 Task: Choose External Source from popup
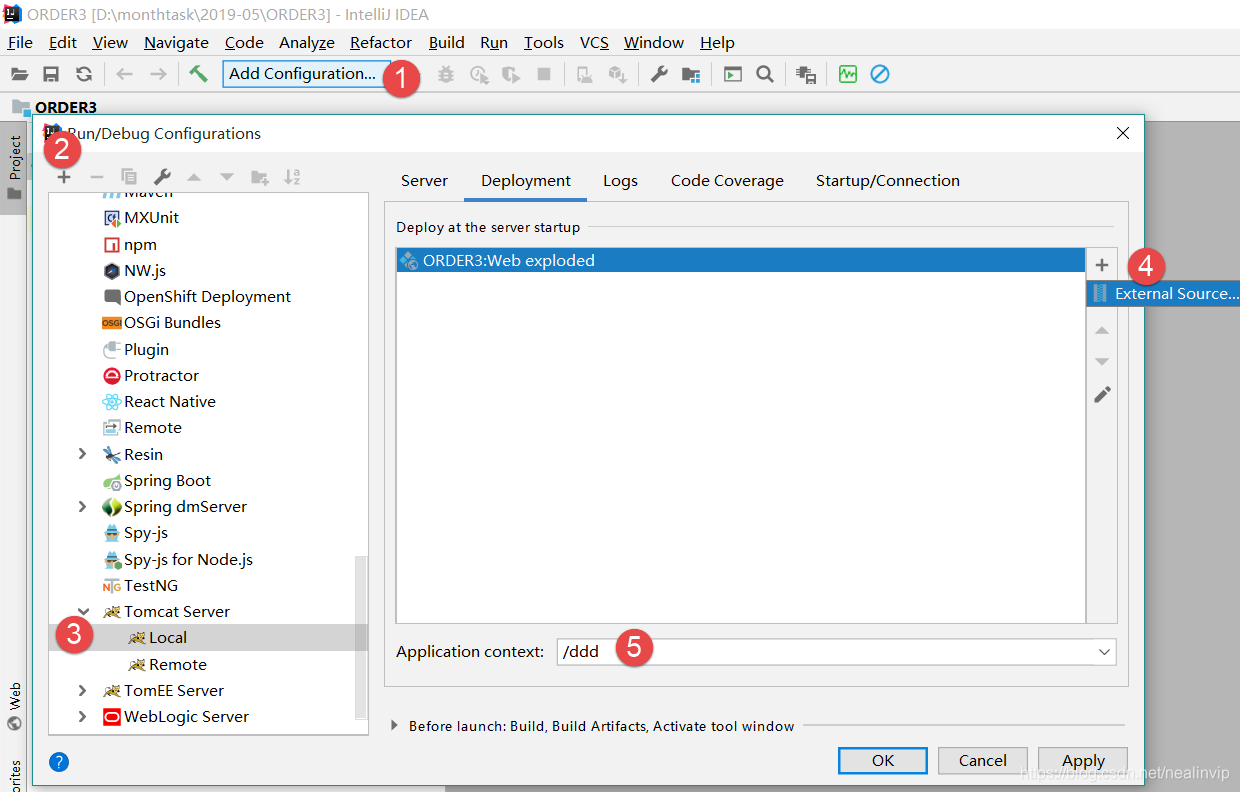1163,293
